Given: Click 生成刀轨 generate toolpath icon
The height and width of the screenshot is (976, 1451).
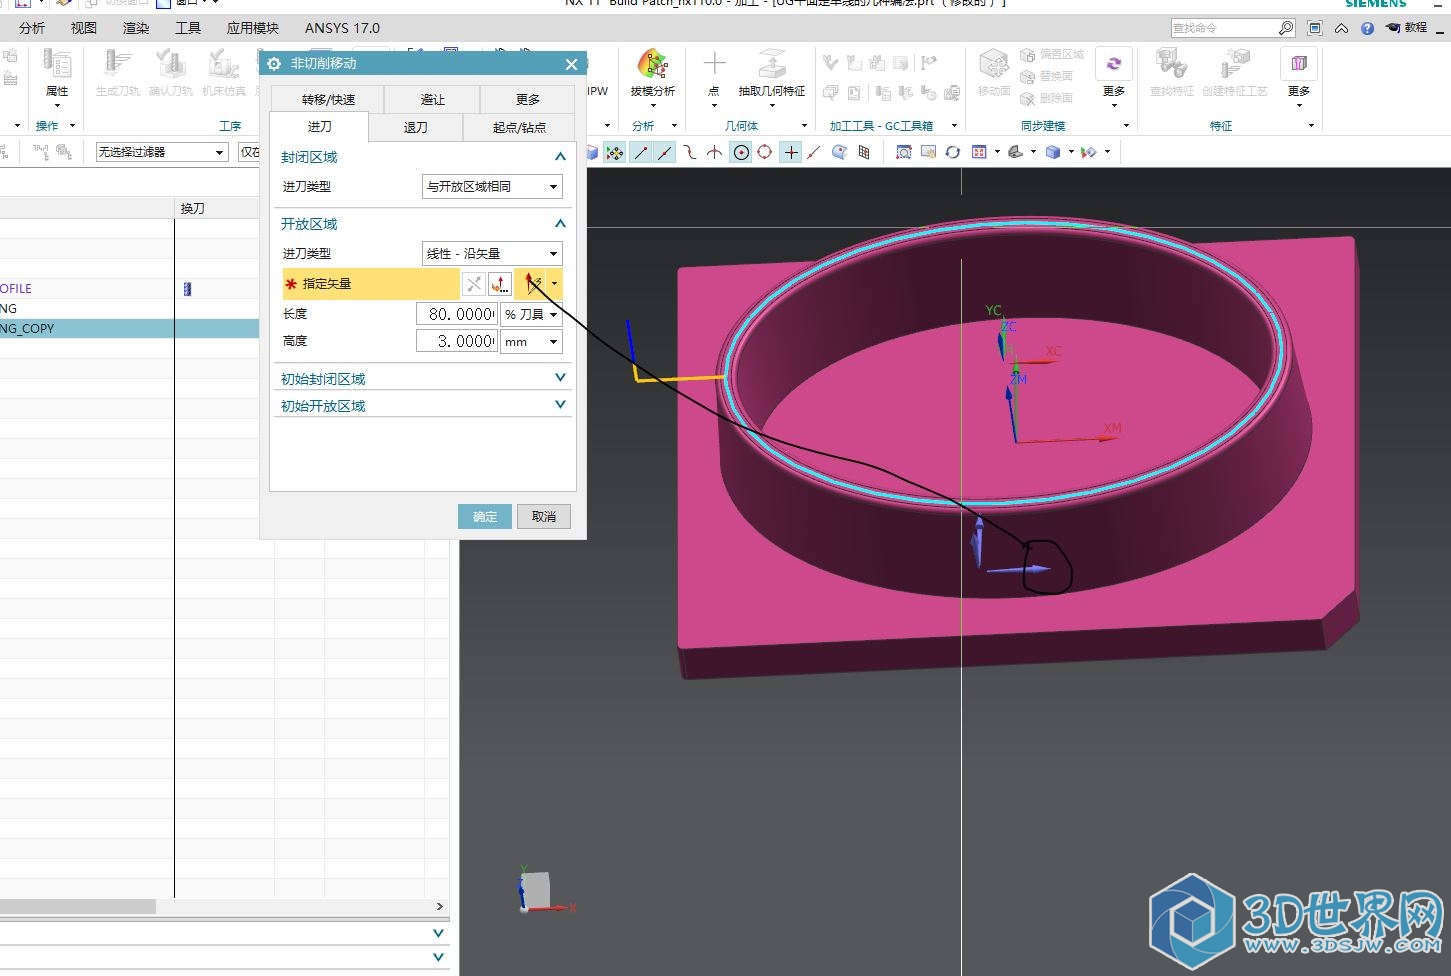Looking at the screenshot, I should 118,66.
